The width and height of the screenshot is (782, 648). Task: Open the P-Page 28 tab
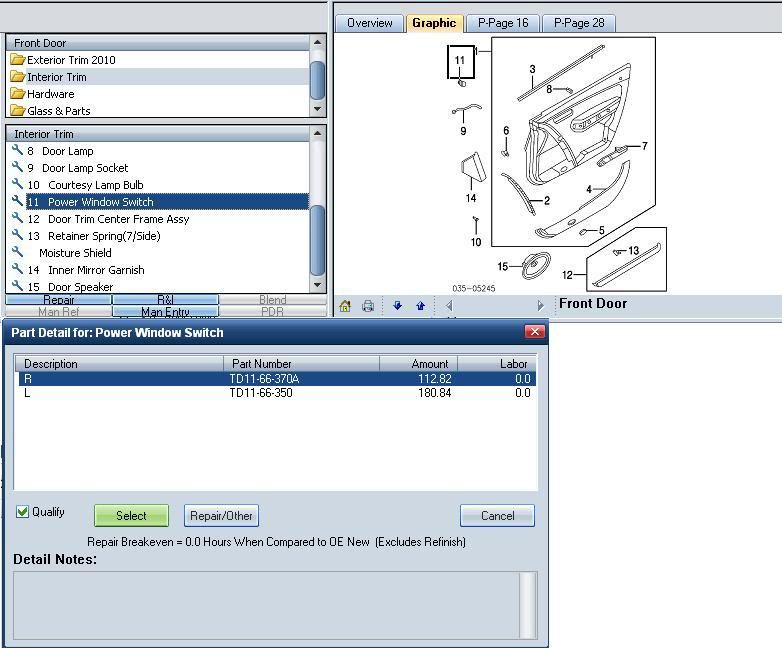[579, 23]
